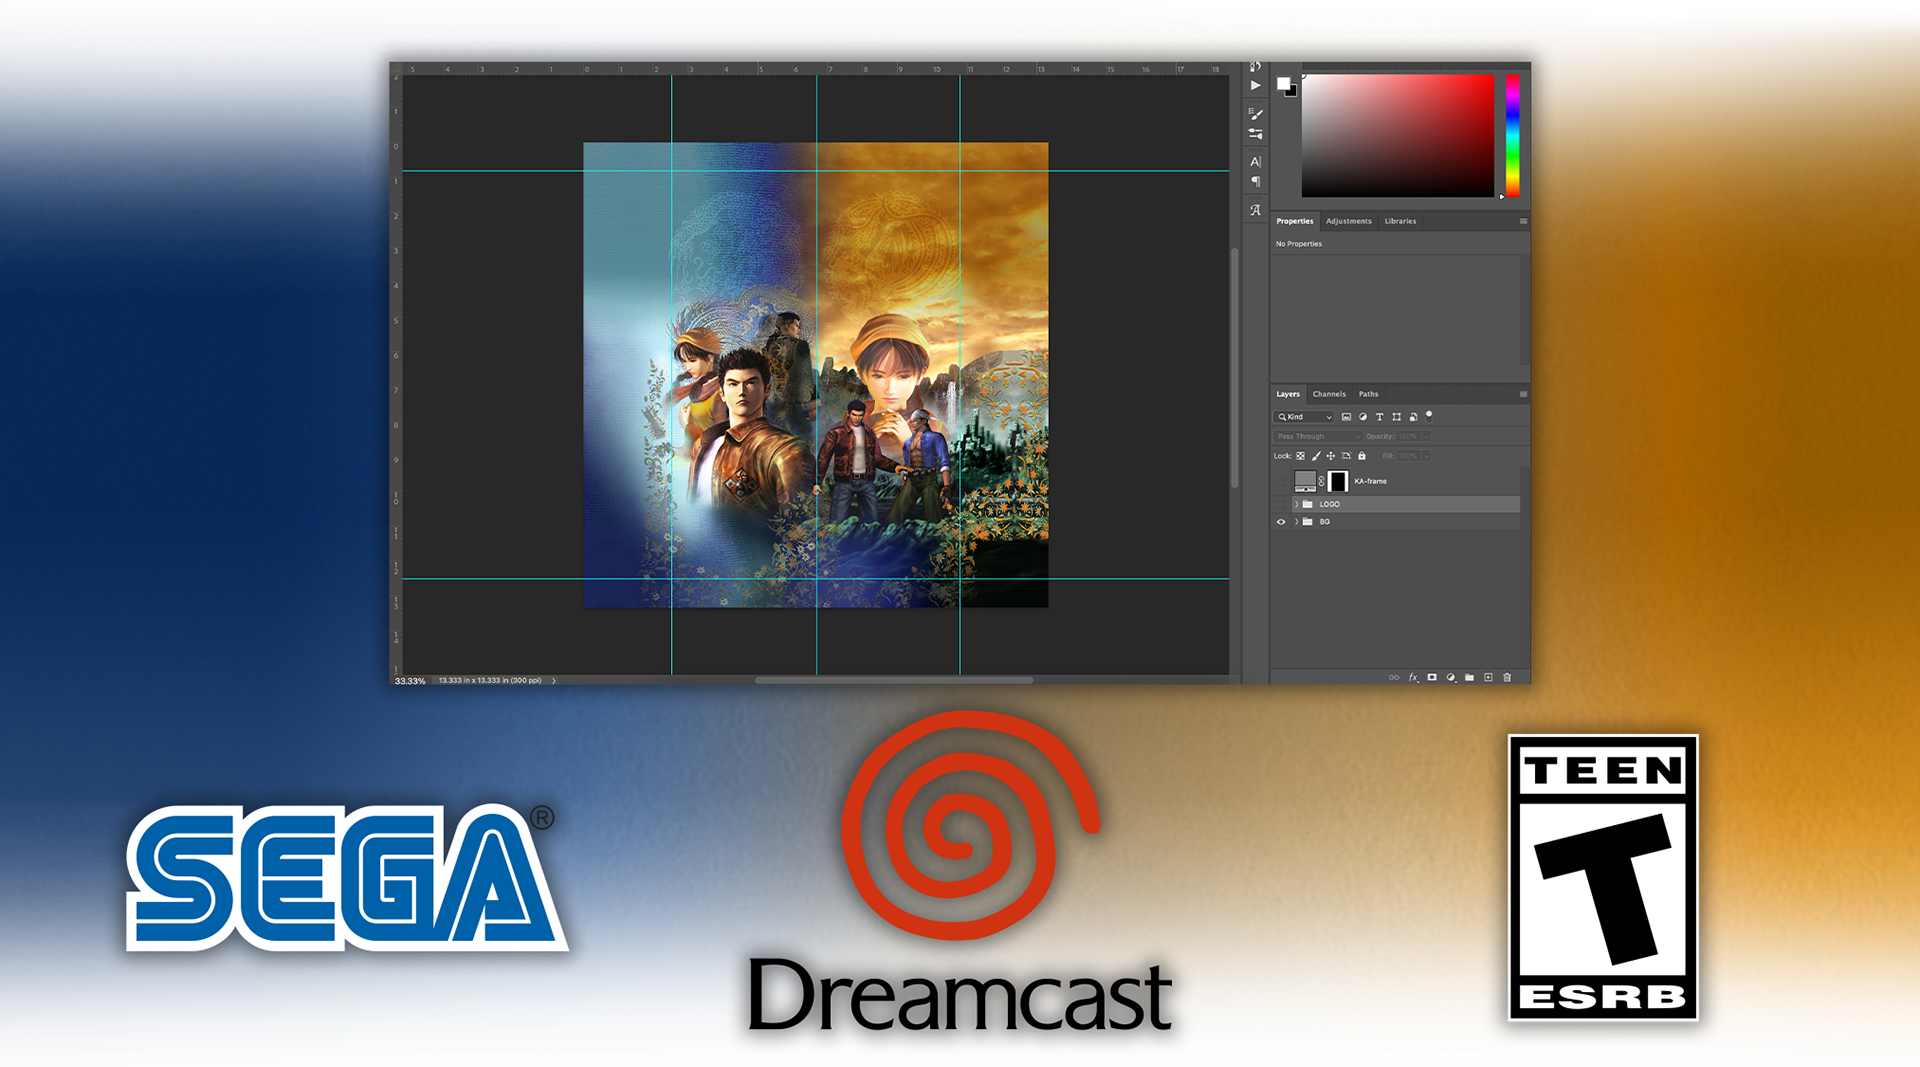The width and height of the screenshot is (1920, 1067).
Task: Open the Brushes presets panel icon
Action: click(1255, 133)
